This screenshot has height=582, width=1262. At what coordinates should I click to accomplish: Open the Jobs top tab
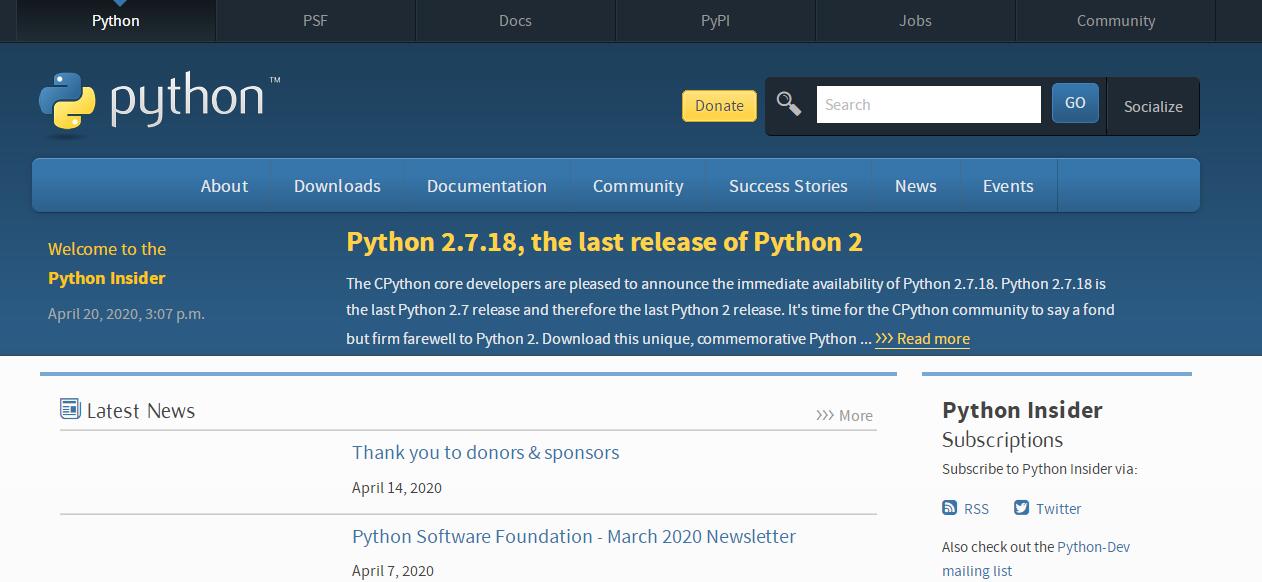[916, 20]
